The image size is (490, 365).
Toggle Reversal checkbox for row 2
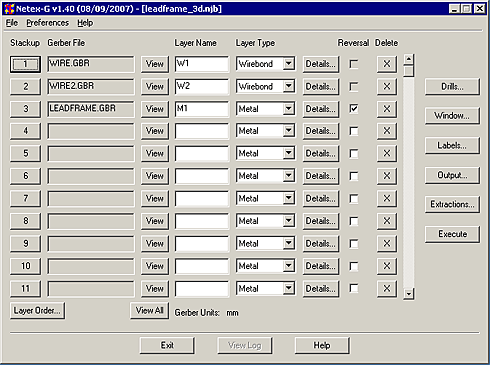coord(354,87)
